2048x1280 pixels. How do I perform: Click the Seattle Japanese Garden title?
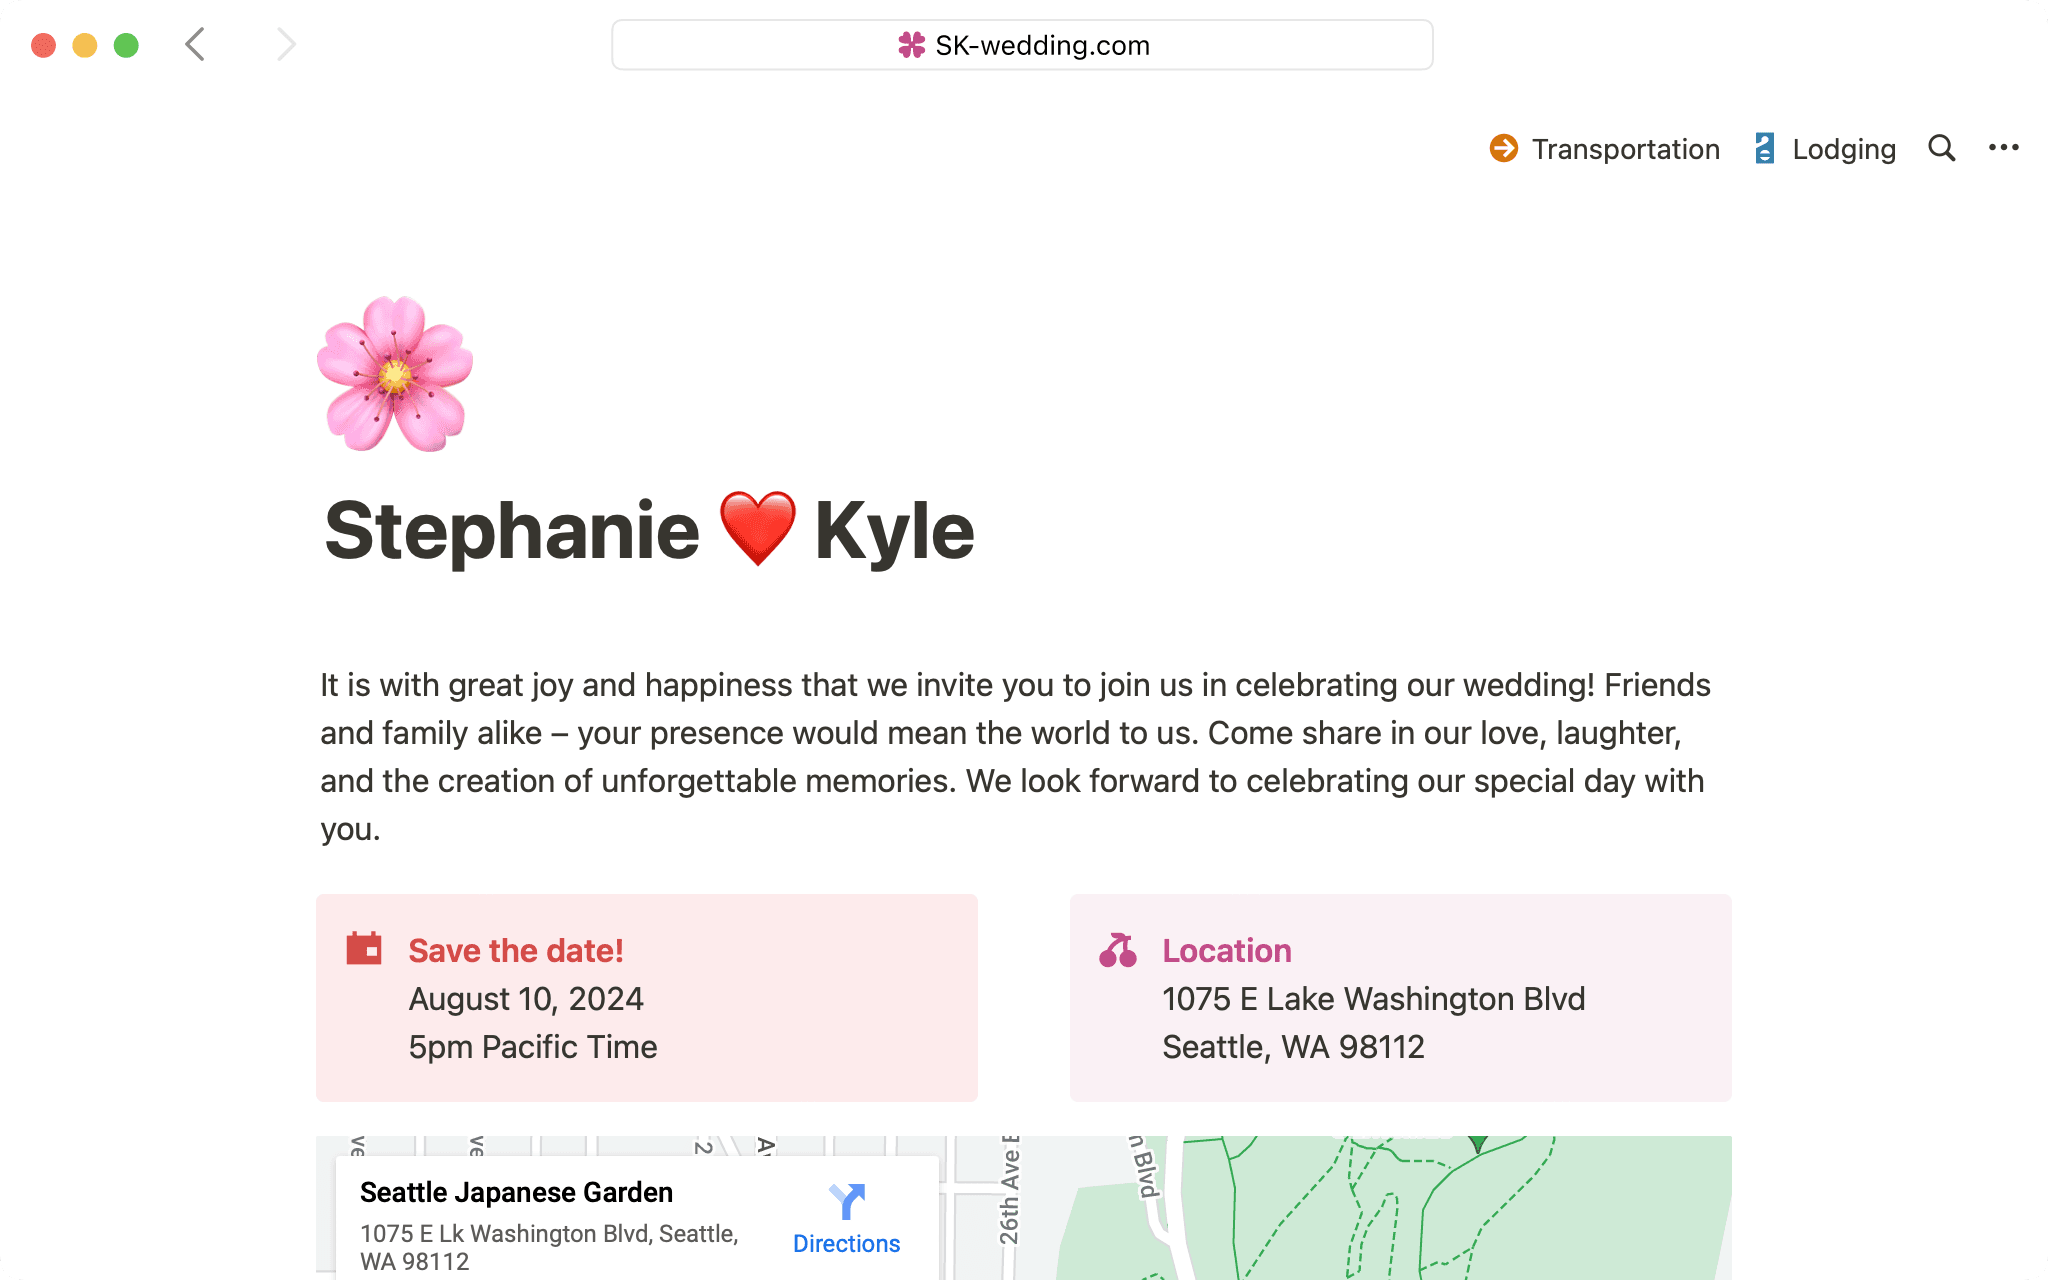point(516,1192)
